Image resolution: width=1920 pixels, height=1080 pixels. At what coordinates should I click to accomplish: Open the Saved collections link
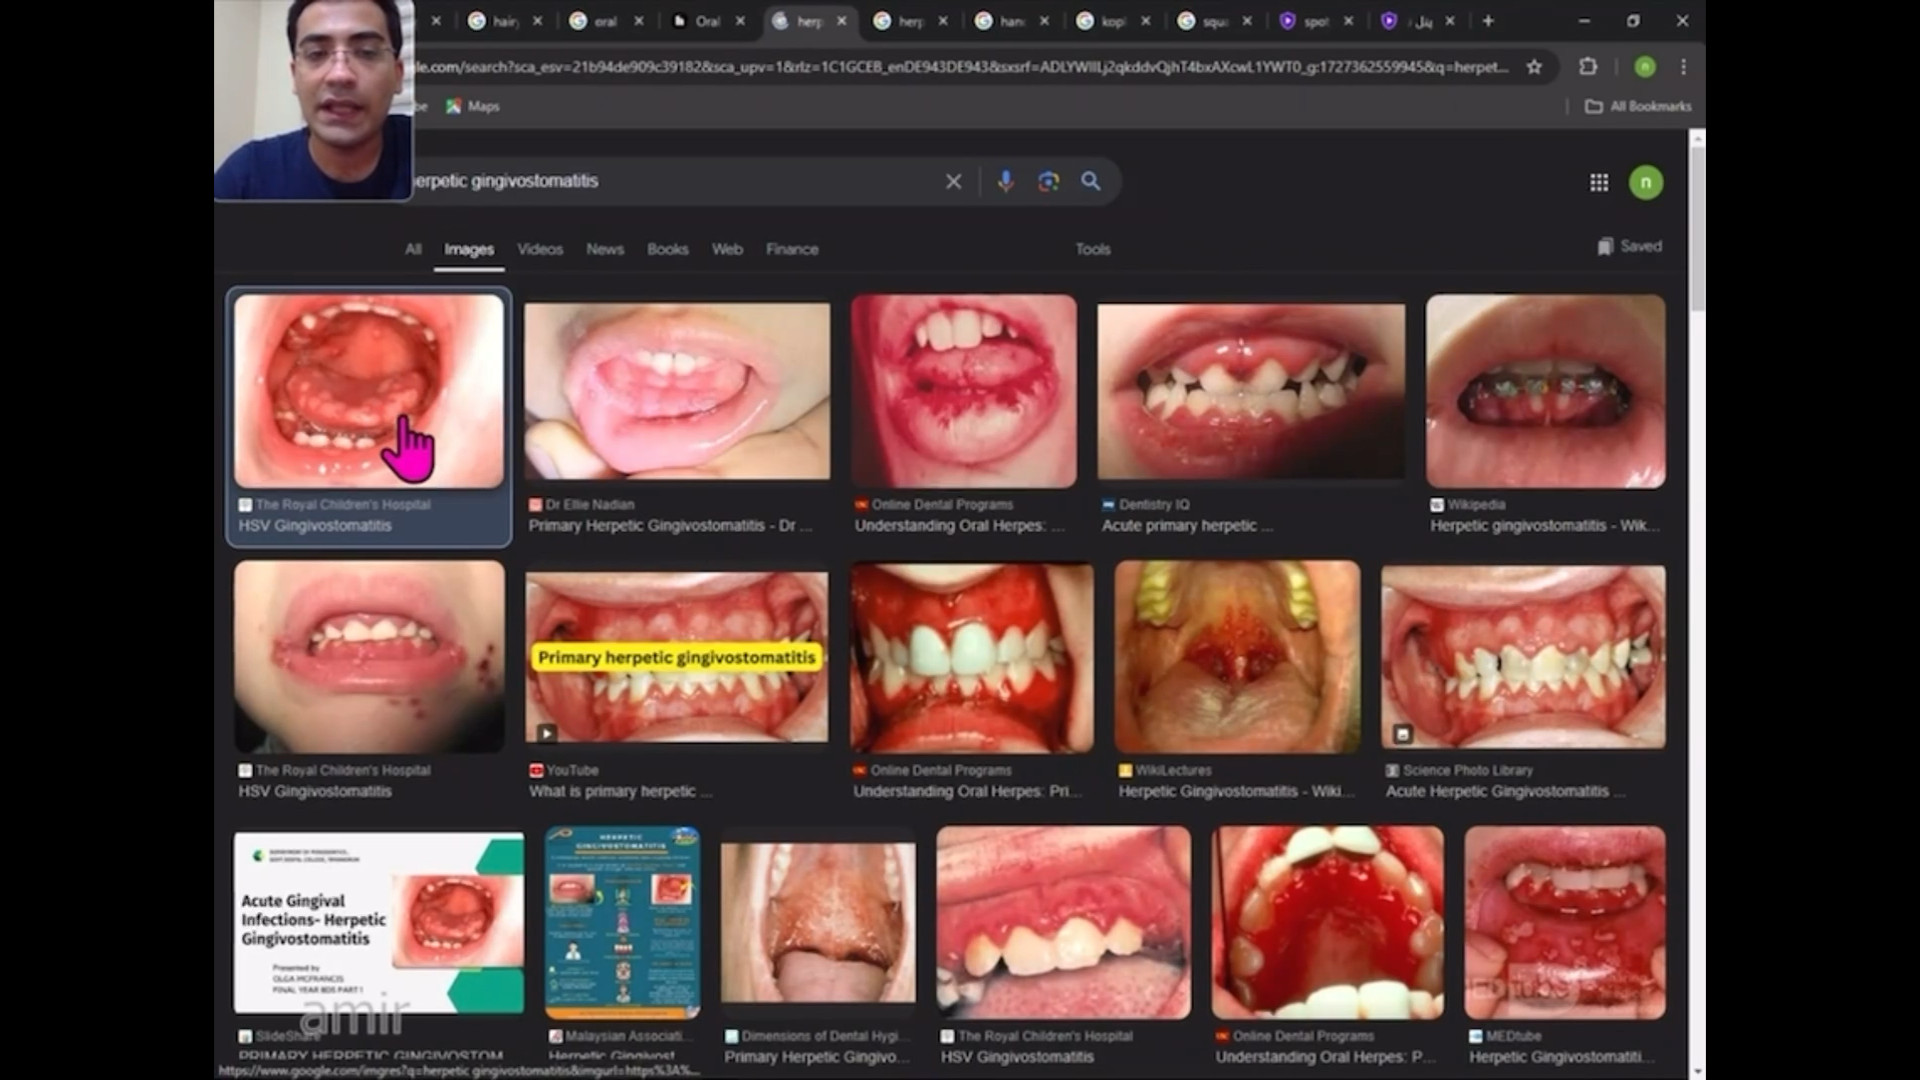pos(1630,246)
